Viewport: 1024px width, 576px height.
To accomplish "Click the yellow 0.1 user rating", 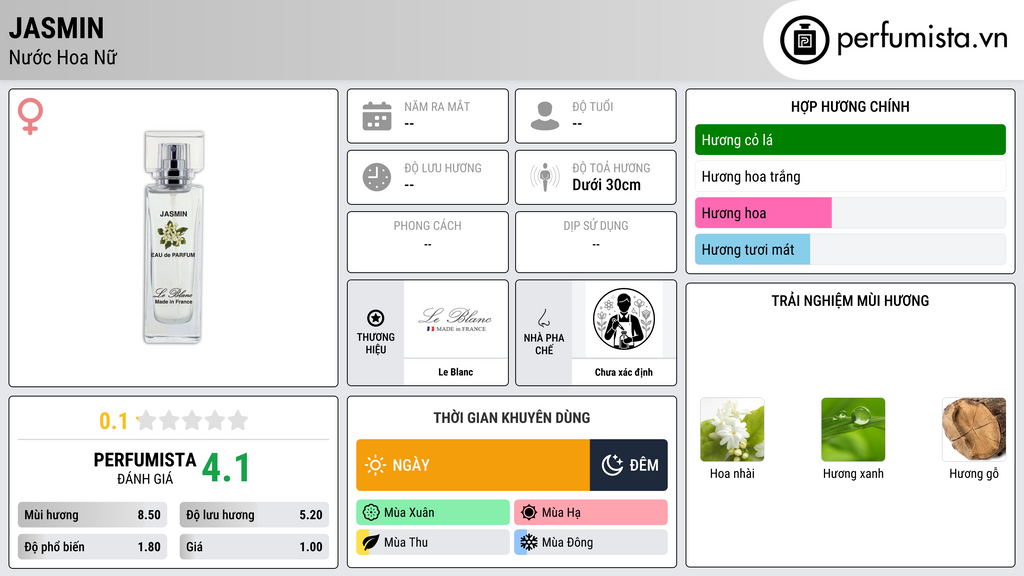I will pyautogui.click(x=114, y=421).
